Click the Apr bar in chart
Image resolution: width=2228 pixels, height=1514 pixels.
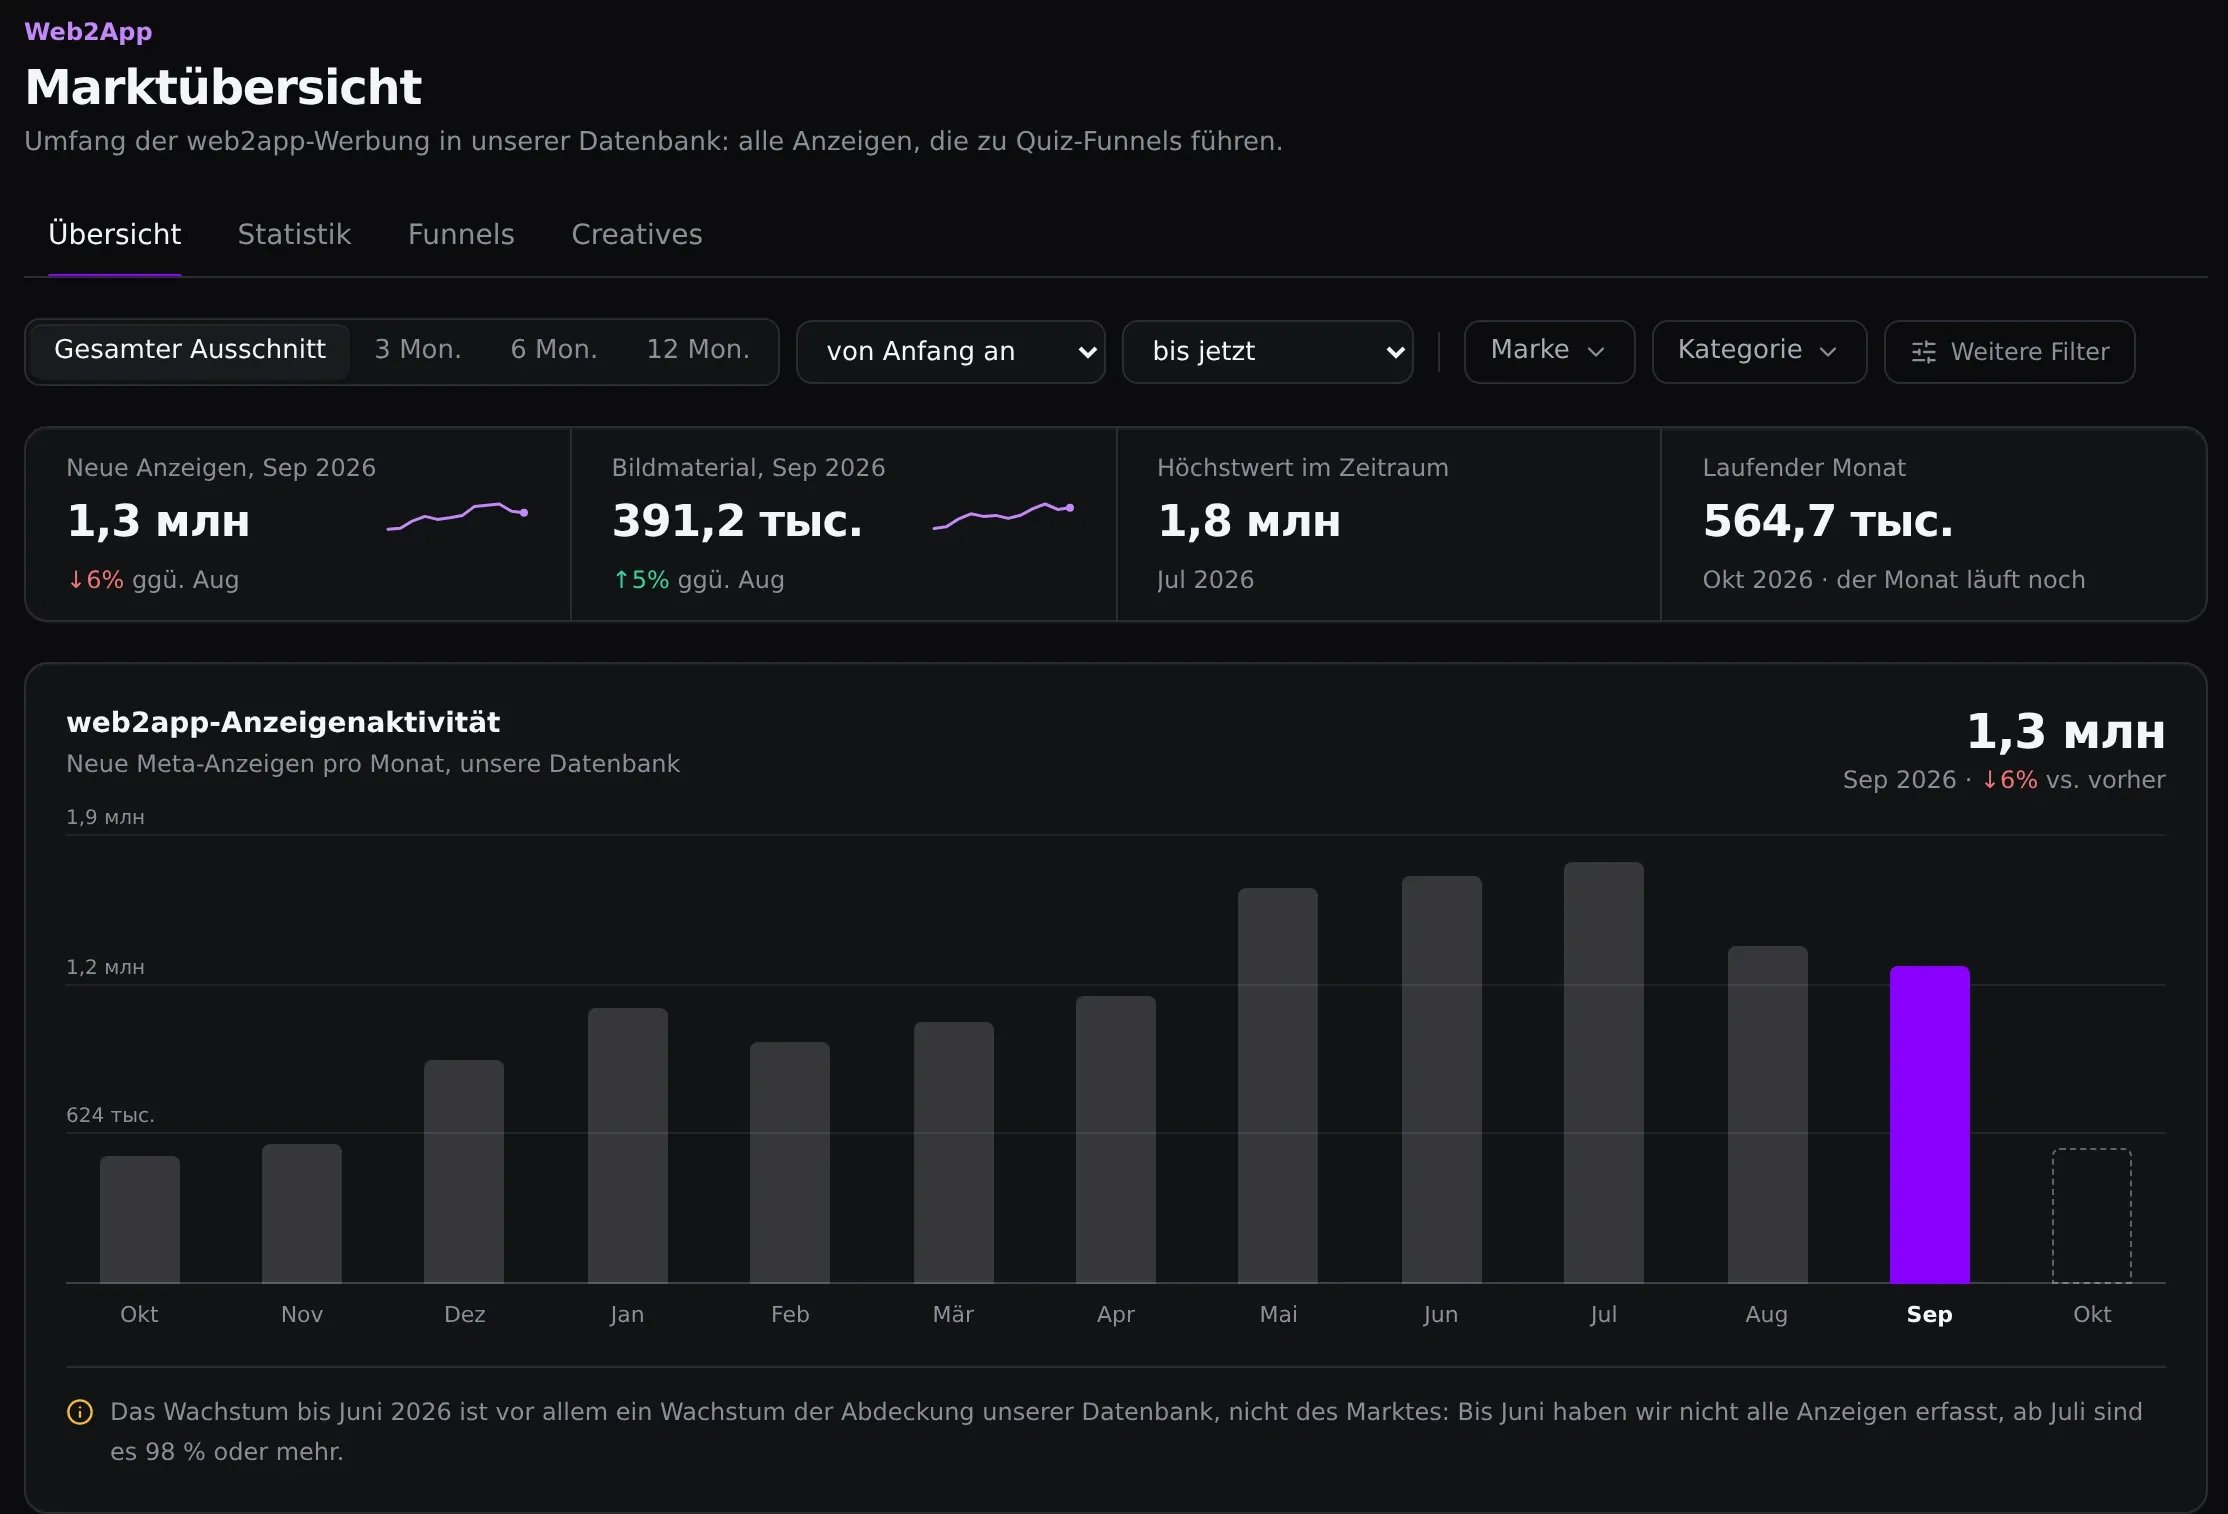click(1116, 1139)
